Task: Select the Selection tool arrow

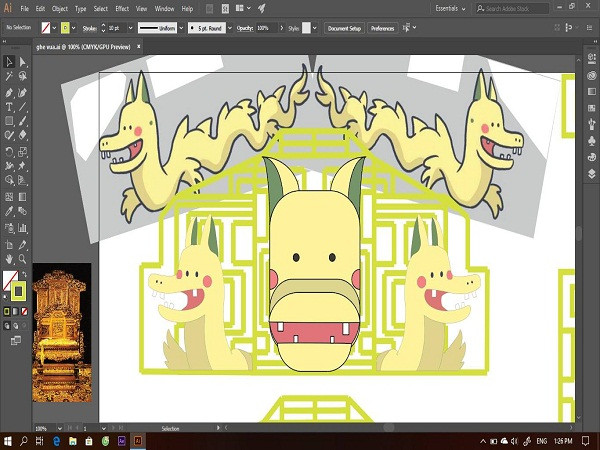Action: click(9, 63)
